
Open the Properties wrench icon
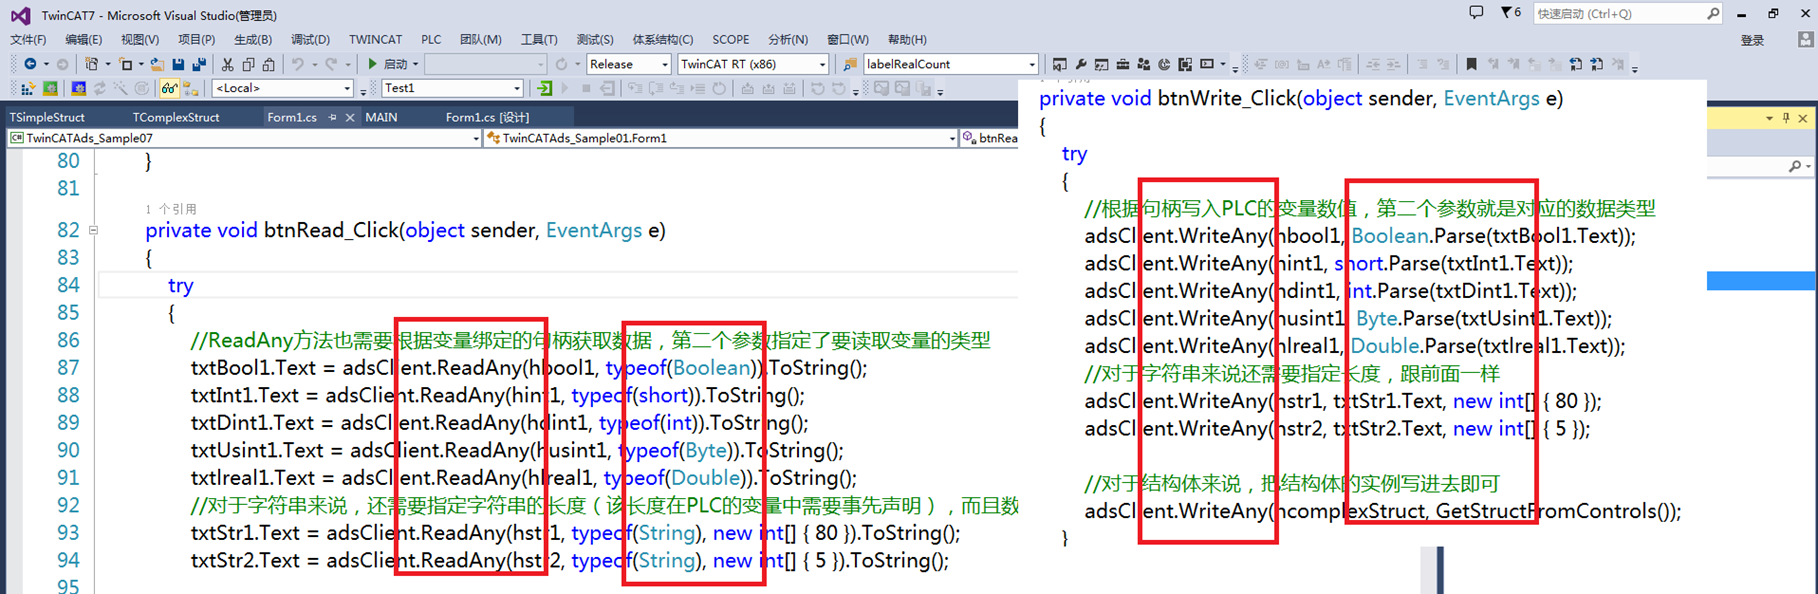[x=1081, y=64]
